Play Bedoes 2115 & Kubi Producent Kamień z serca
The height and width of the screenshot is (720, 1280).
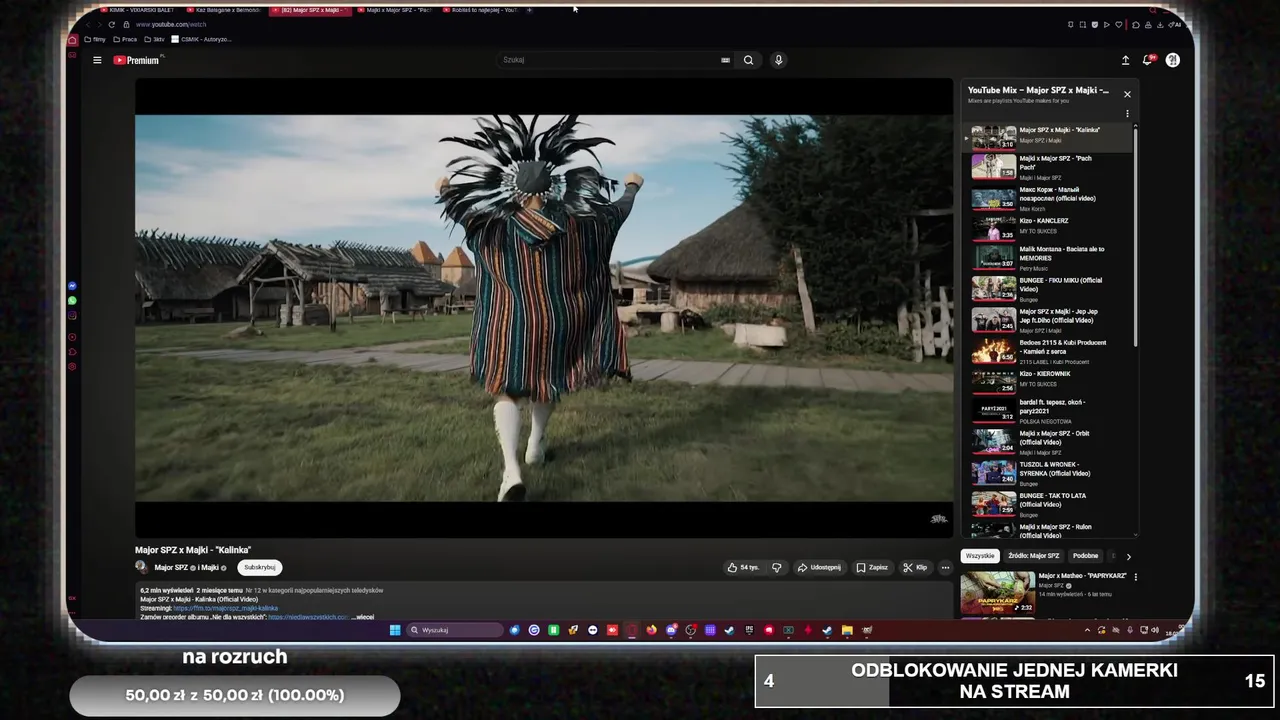click(1050, 351)
